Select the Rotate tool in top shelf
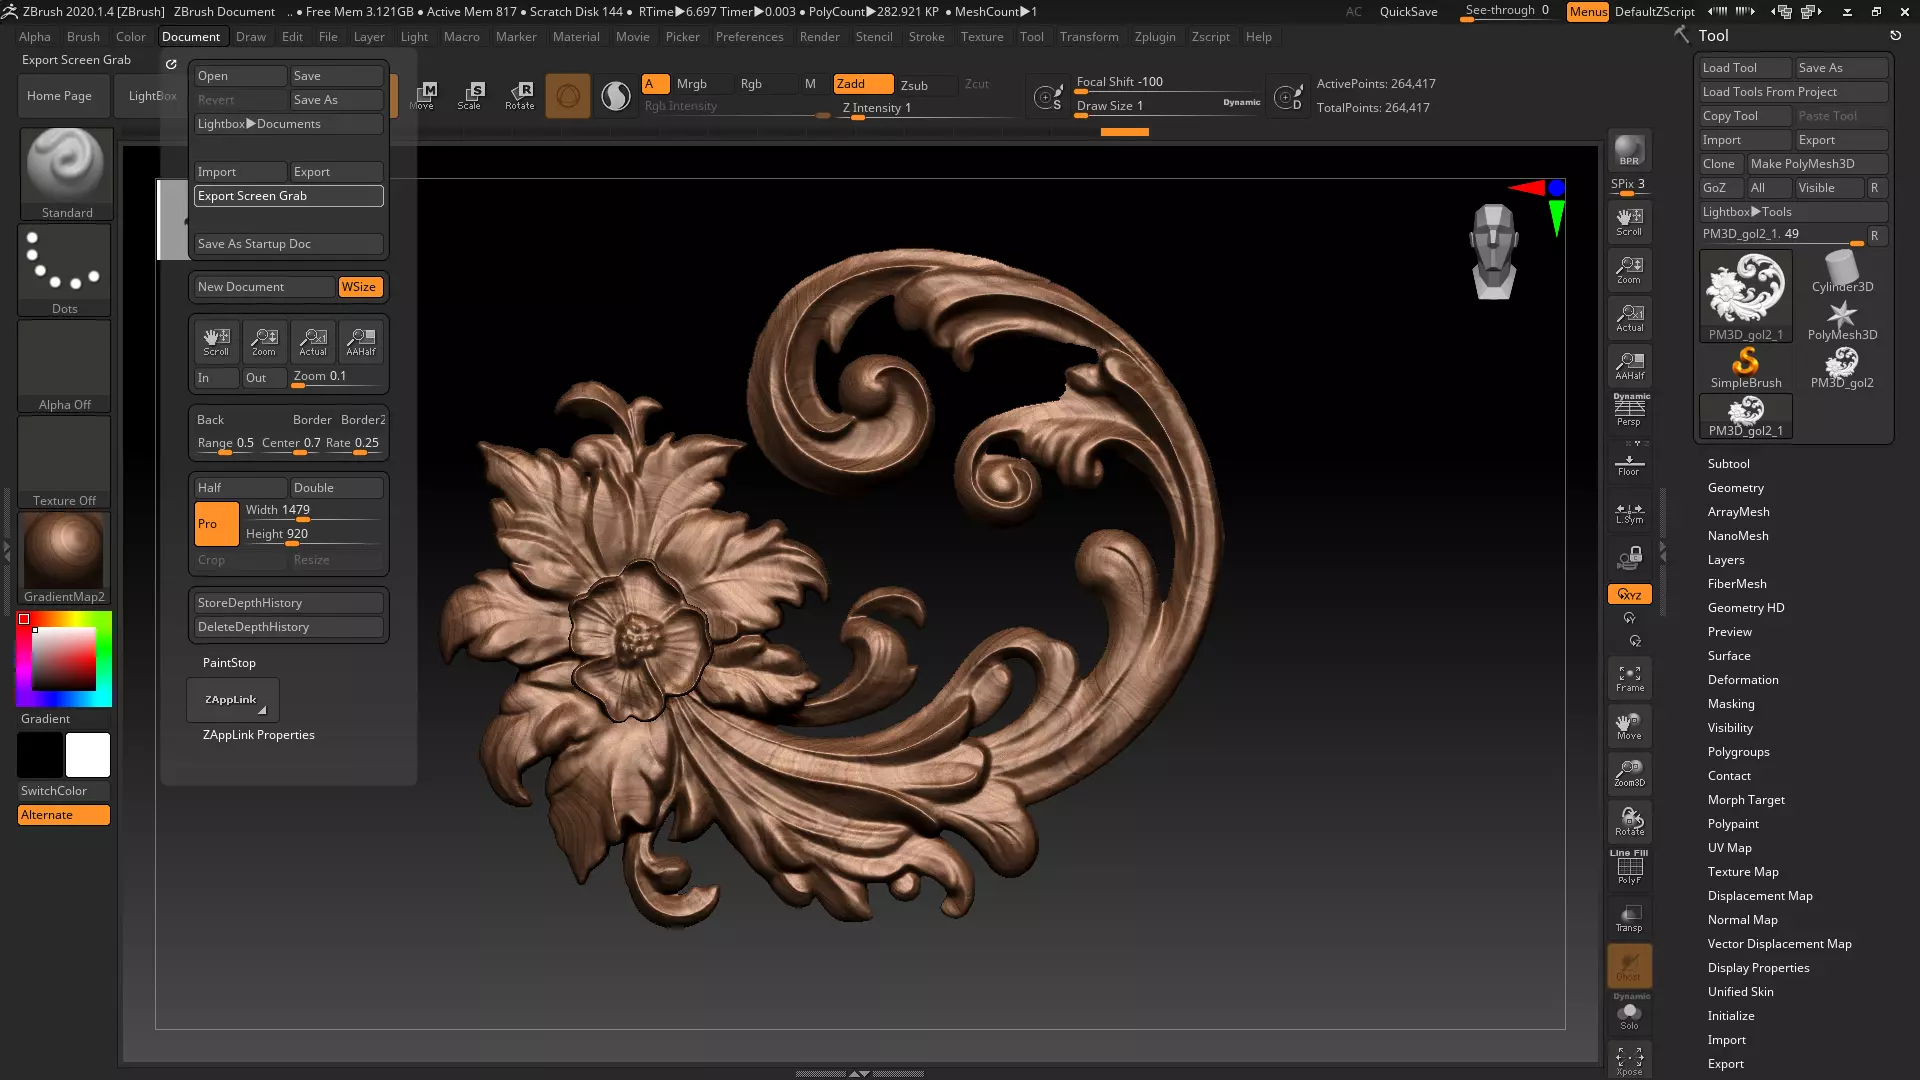This screenshot has height=1080, width=1920. (520, 96)
